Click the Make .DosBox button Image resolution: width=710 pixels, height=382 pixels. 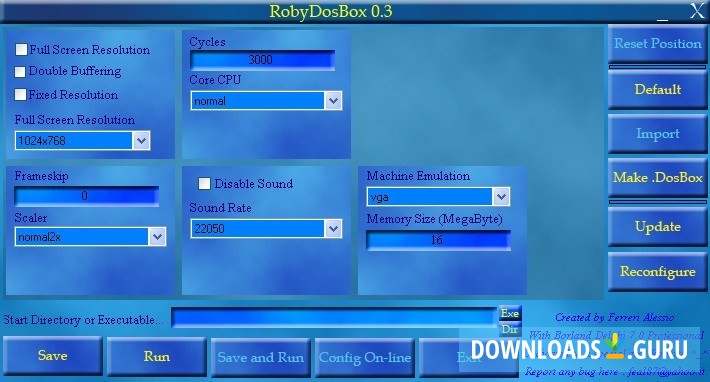[x=657, y=177]
